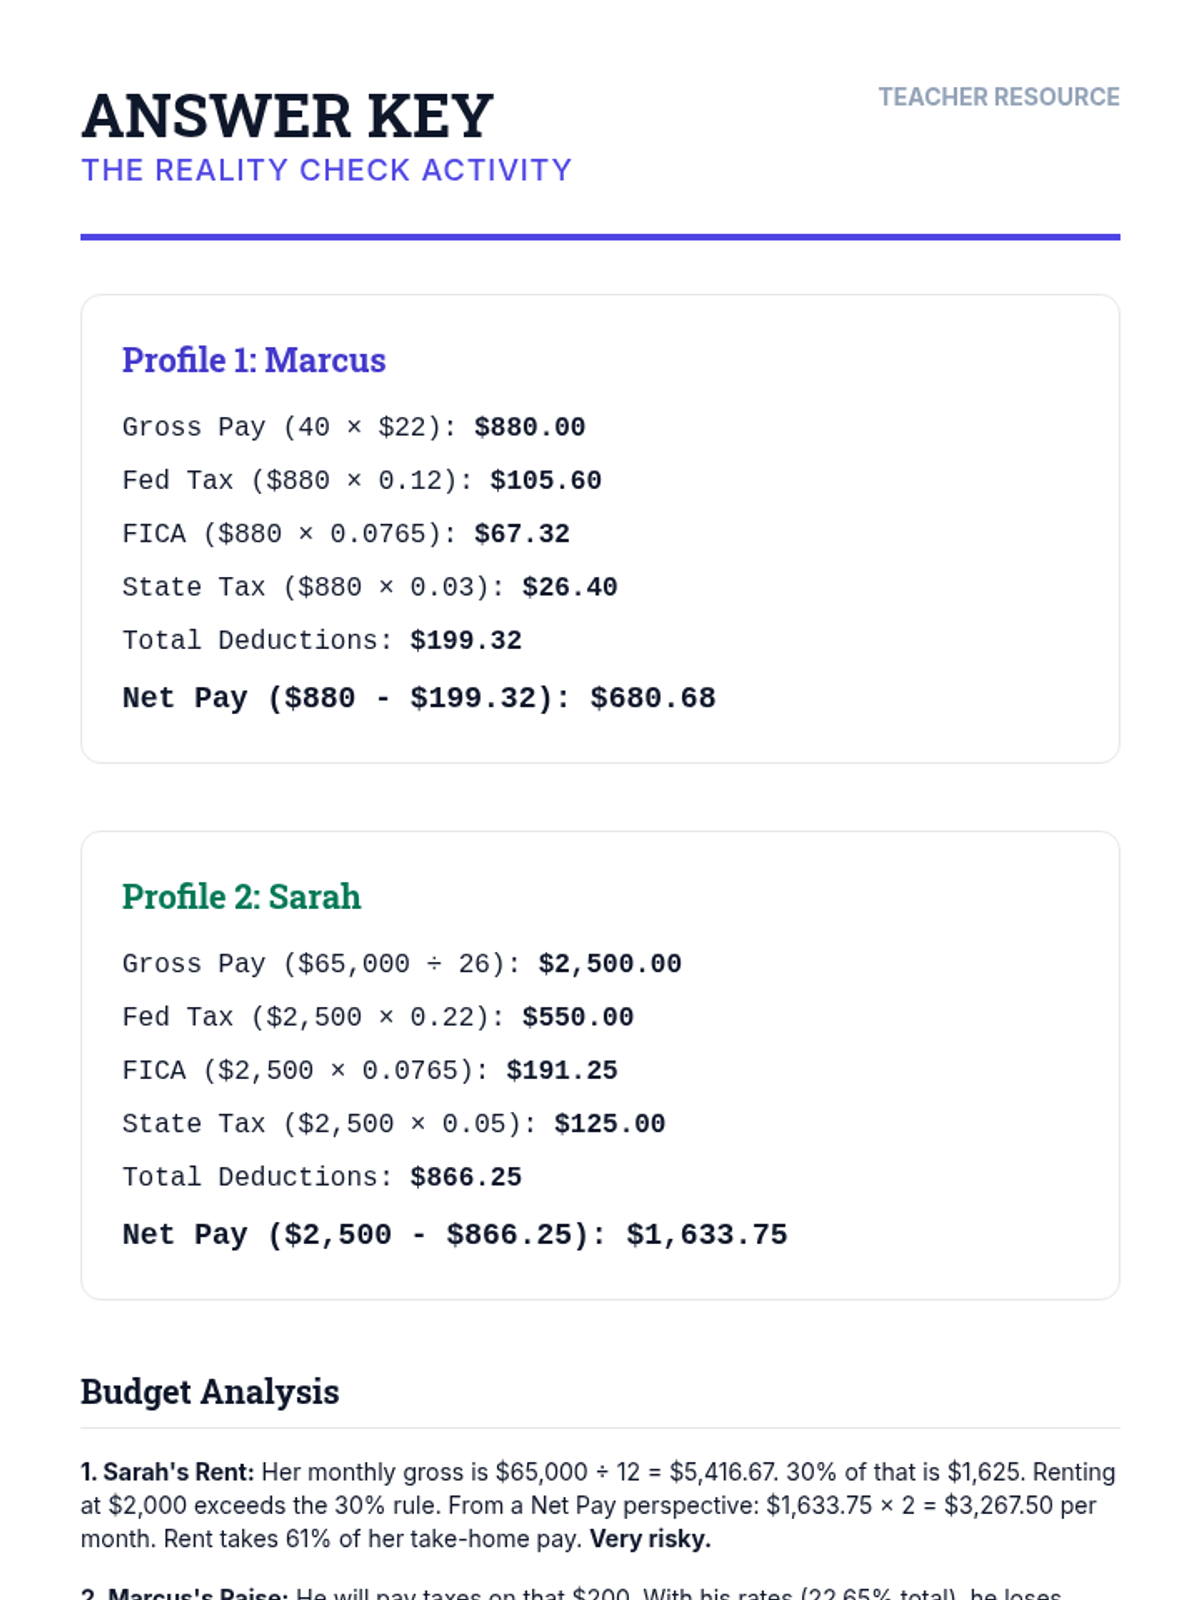Click Marcus's total deductions $199.32
This screenshot has width=1200, height=1600.
[x=465, y=640]
